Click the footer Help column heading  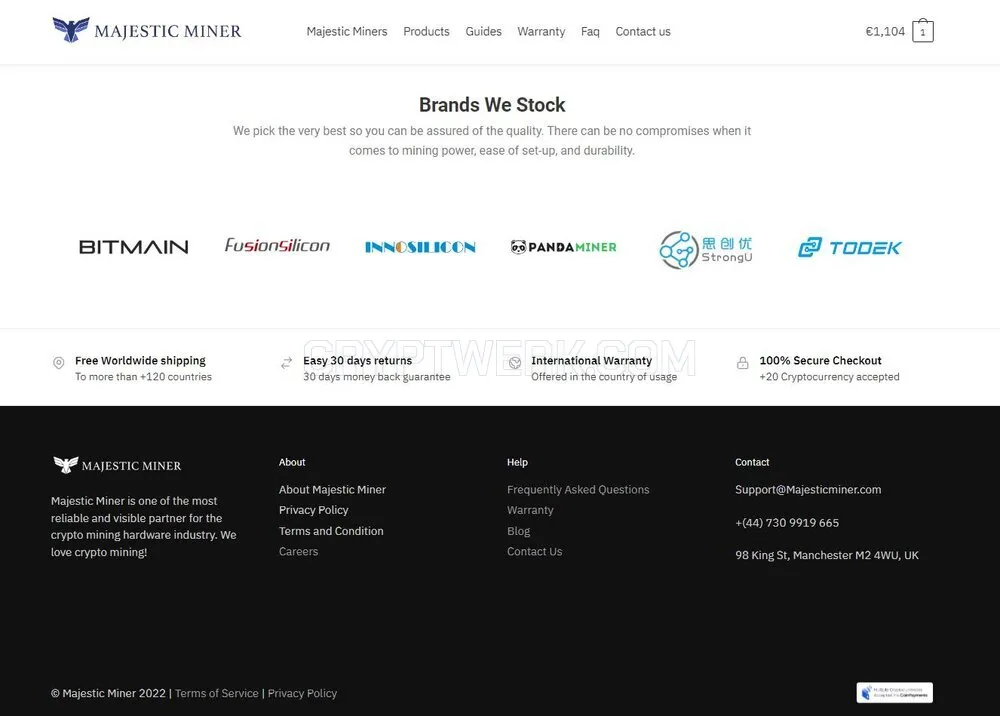click(x=517, y=462)
